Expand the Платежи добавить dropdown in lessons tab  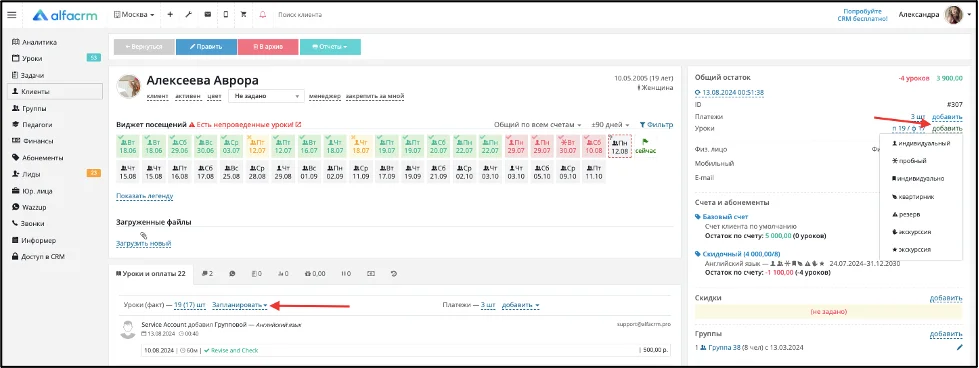point(521,306)
